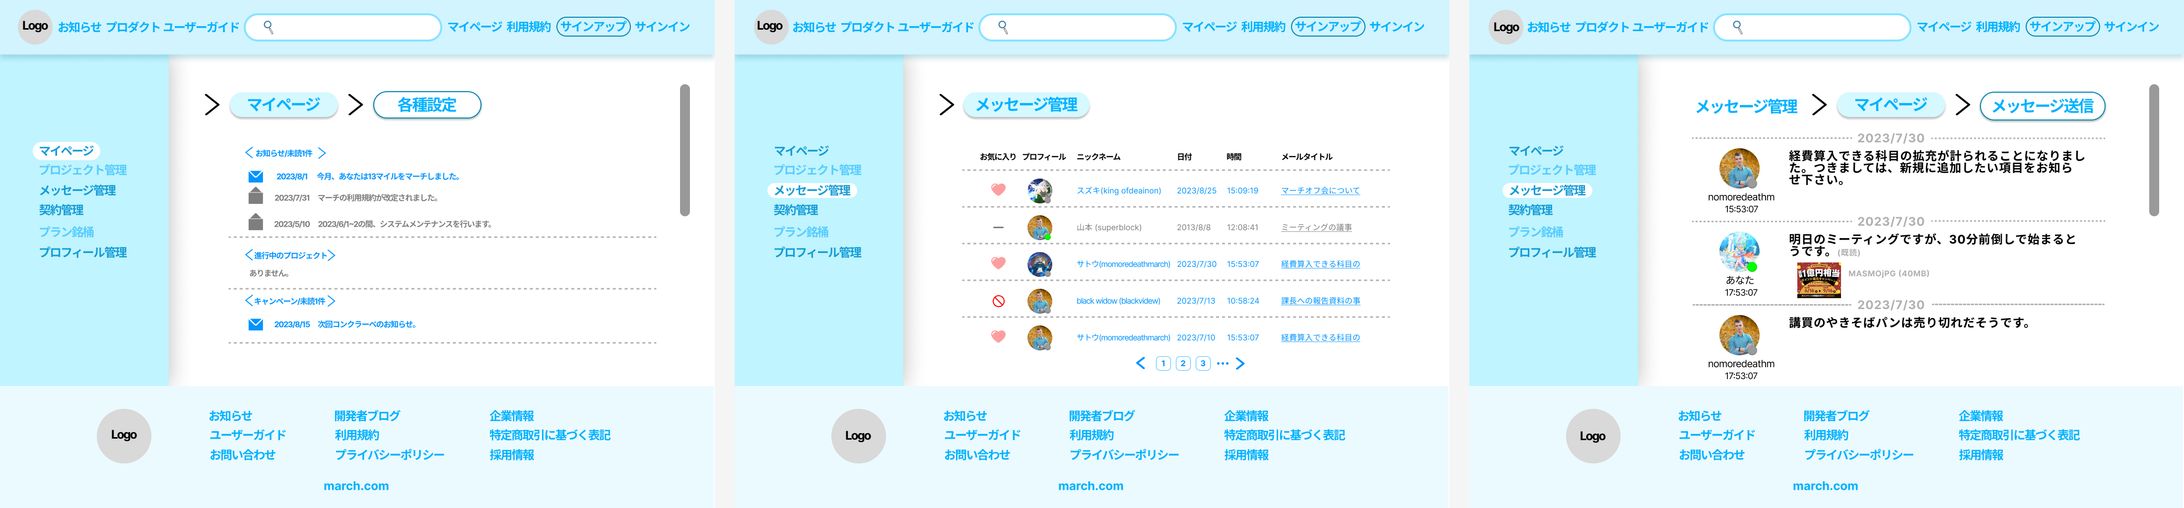Viewport: 2184px width, 508px height.
Task: Click the search field in the right panel header
Action: pos(1812,27)
